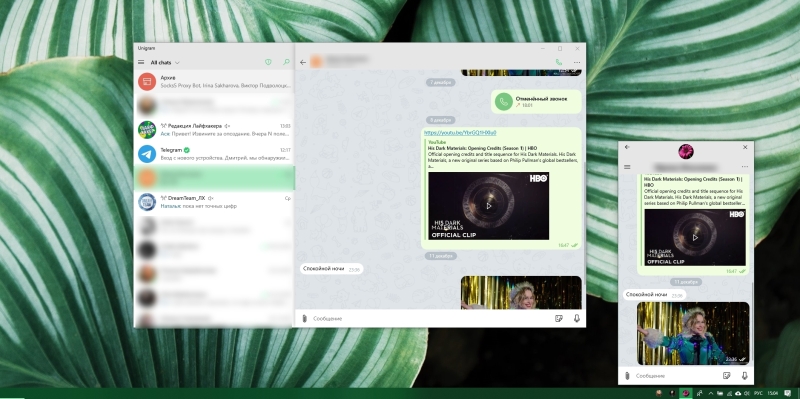The height and width of the screenshot is (399, 800).
Task: Go back in compact chat window
Action: (627, 147)
